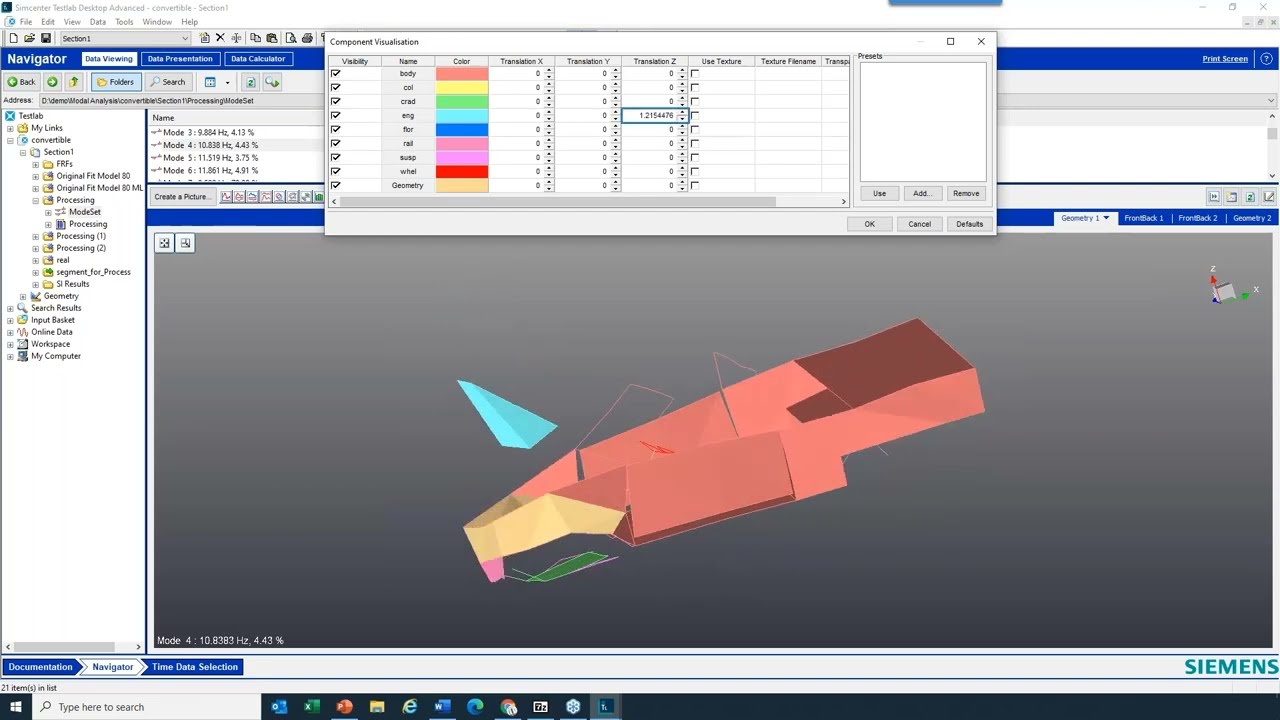Click the Type here to search box
The height and width of the screenshot is (720, 1280).
[x=145, y=707]
